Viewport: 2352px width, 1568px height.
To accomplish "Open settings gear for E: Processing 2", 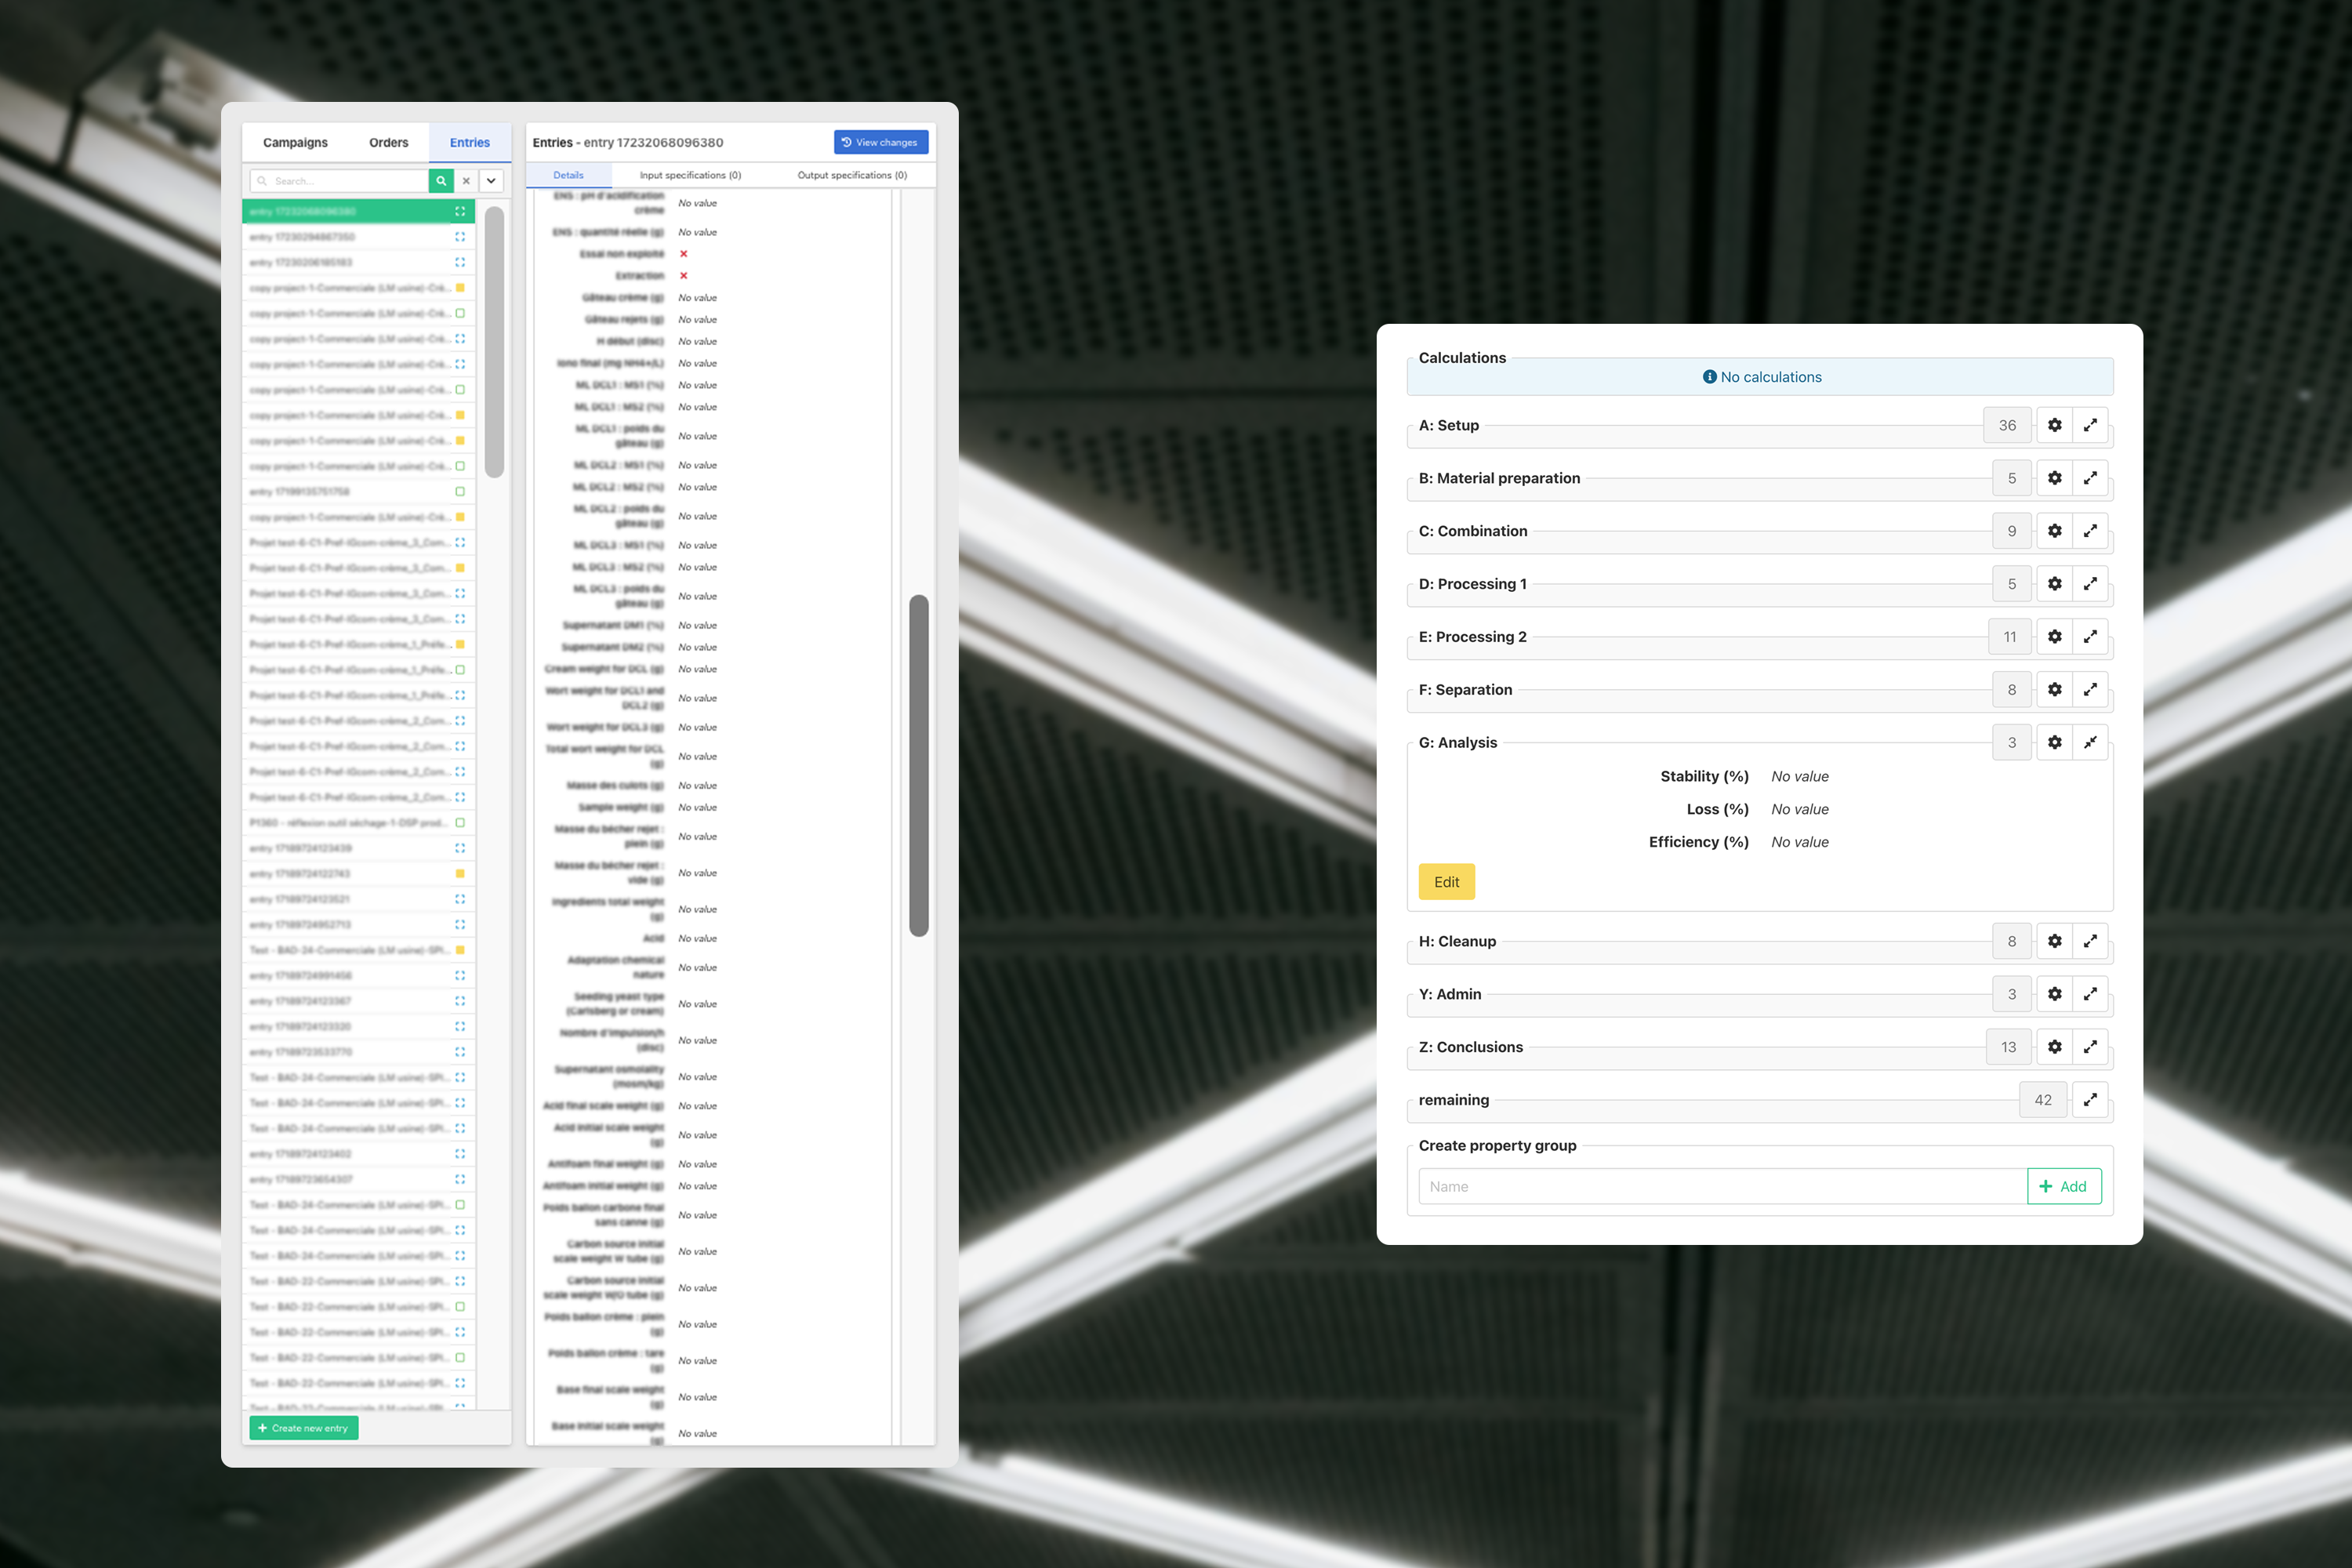I will tap(2054, 637).
